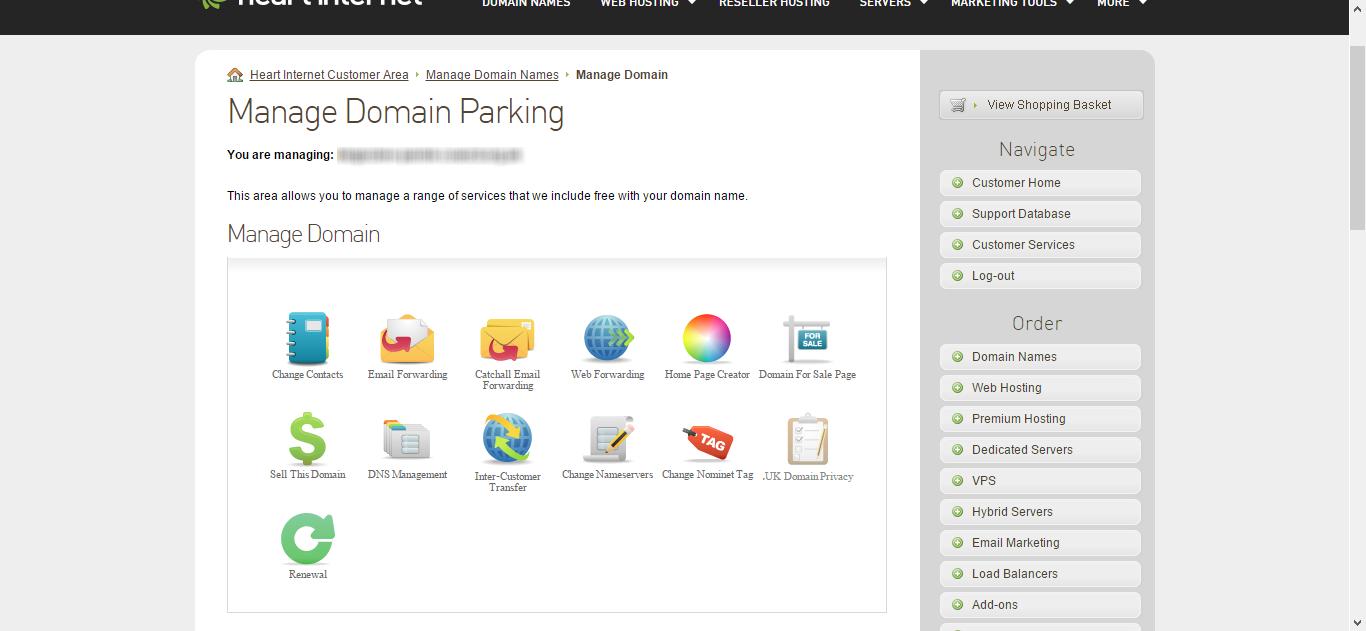This screenshot has height=631, width=1366.
Task: Click the Change Nominet Tag icon
Action: click(x=707, y=439)
